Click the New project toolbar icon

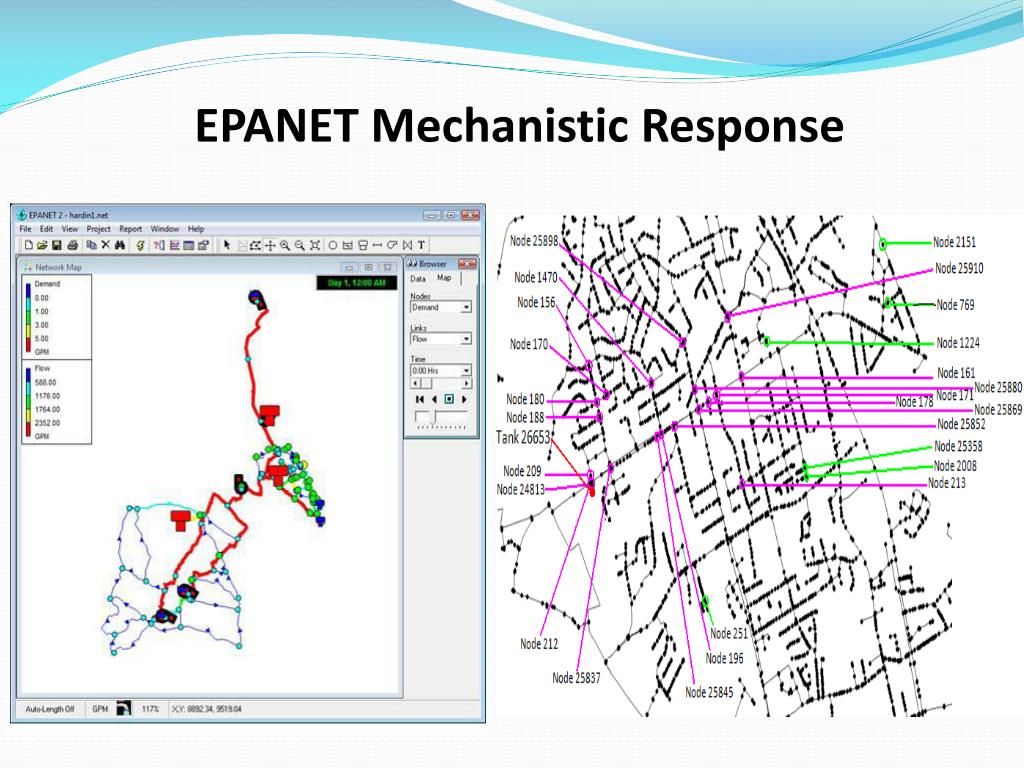coord(29,246)
